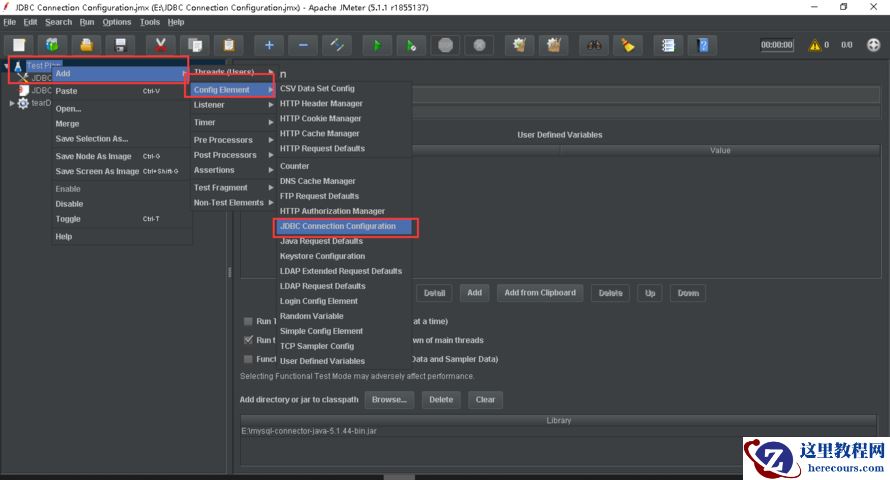Viewport: 890px width, 480px height.
Task: Expand the tearDown node in the tree
Action: tap(12, 103)
